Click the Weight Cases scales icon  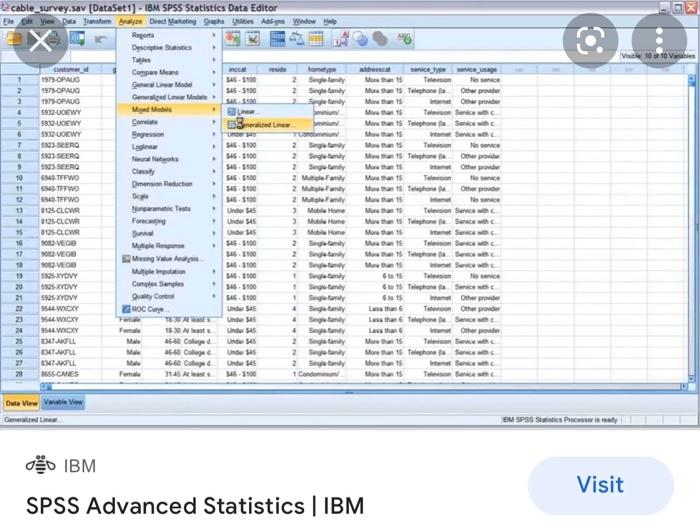296,39
